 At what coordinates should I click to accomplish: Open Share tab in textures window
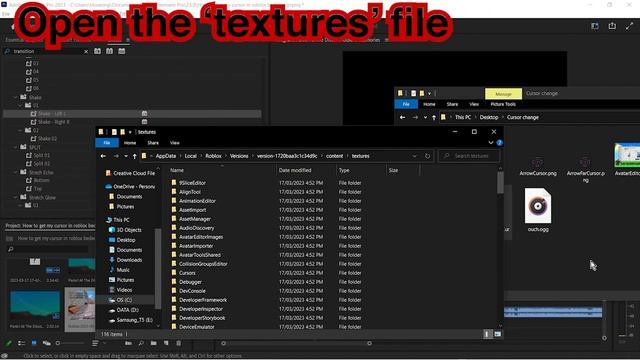[153, 143]
